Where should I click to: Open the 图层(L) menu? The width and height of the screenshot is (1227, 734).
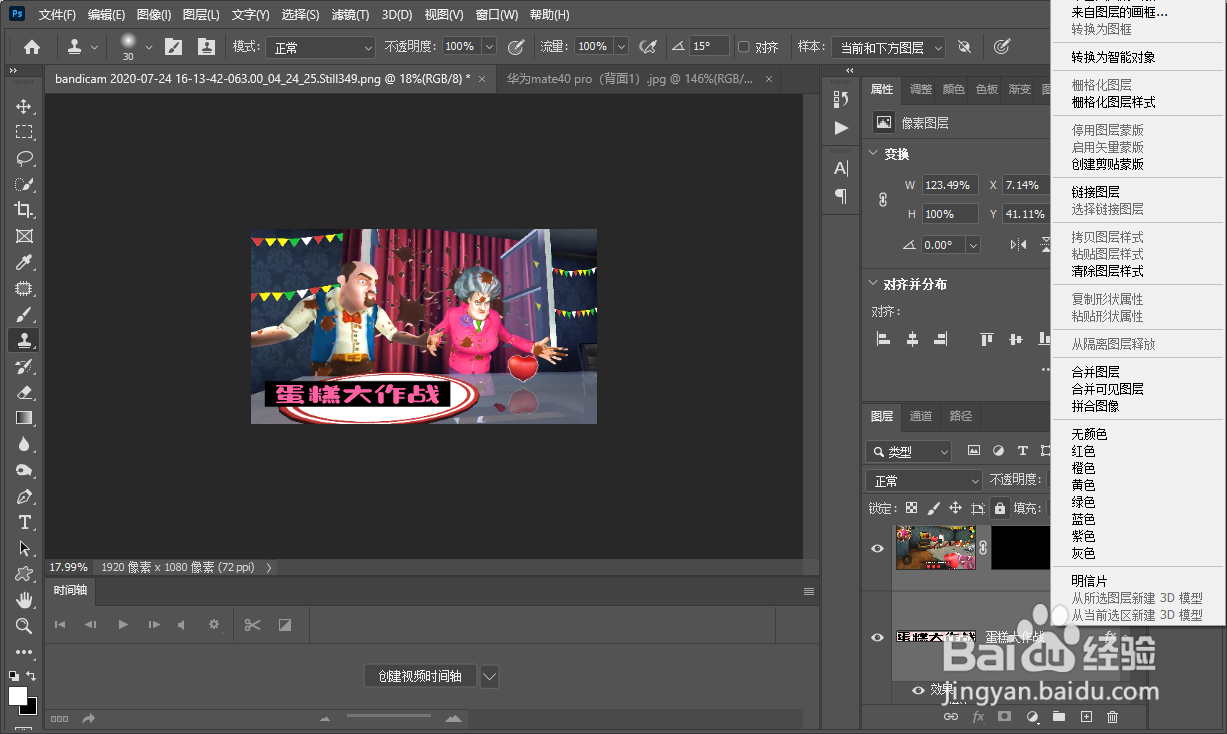pyautogui.click(x=201, y=15)
